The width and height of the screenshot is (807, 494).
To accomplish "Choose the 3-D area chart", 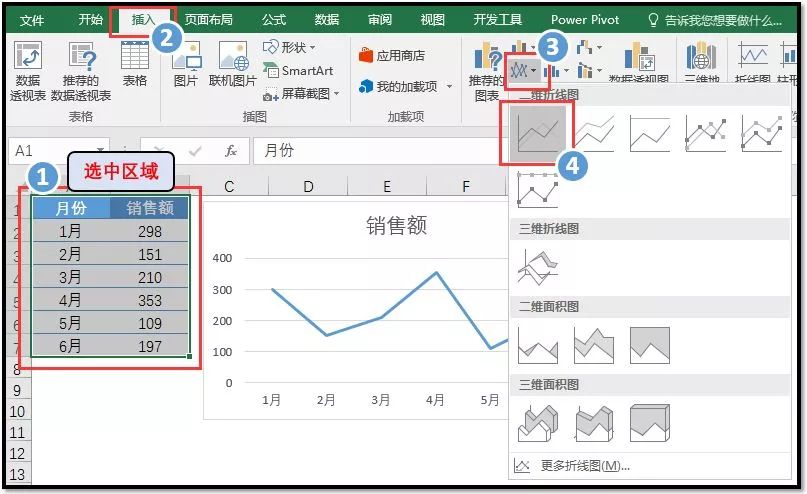I will (x=538, y=423).
